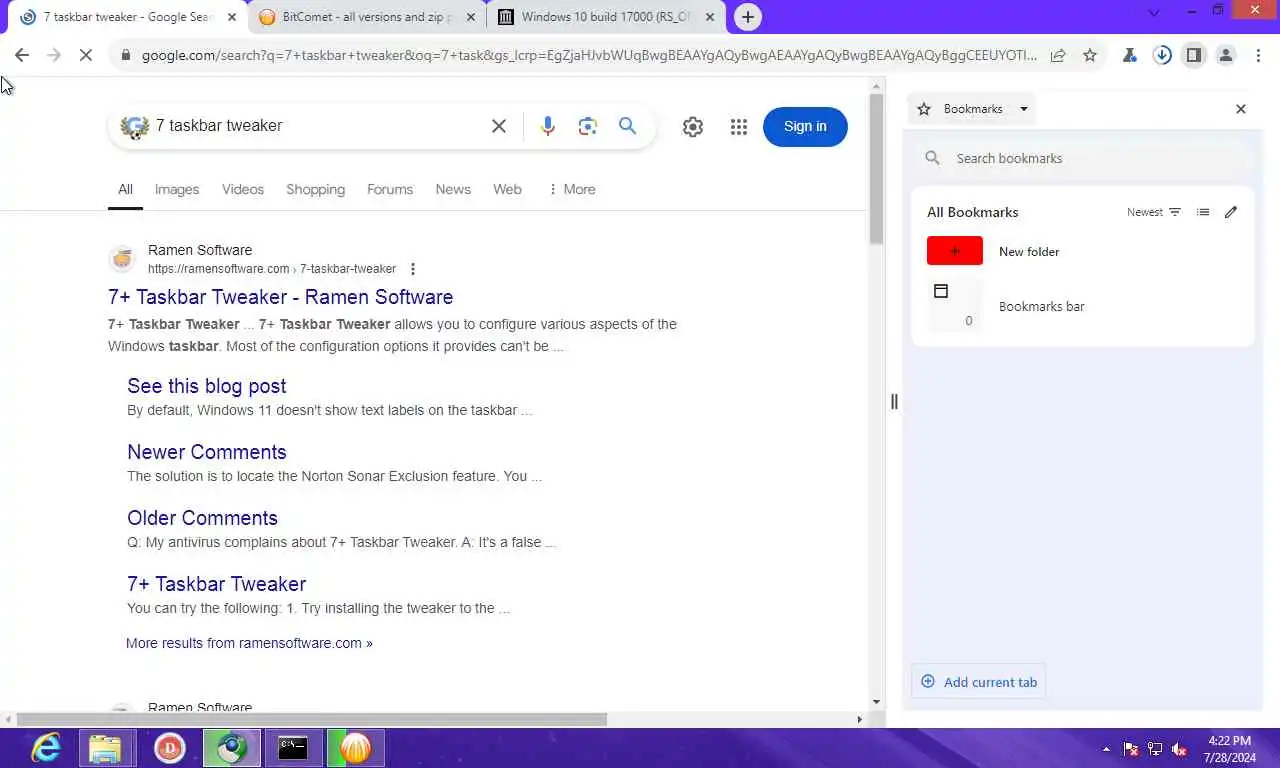
Task: Open the Chrome three-dot menu
Action: pos(1258,56)
